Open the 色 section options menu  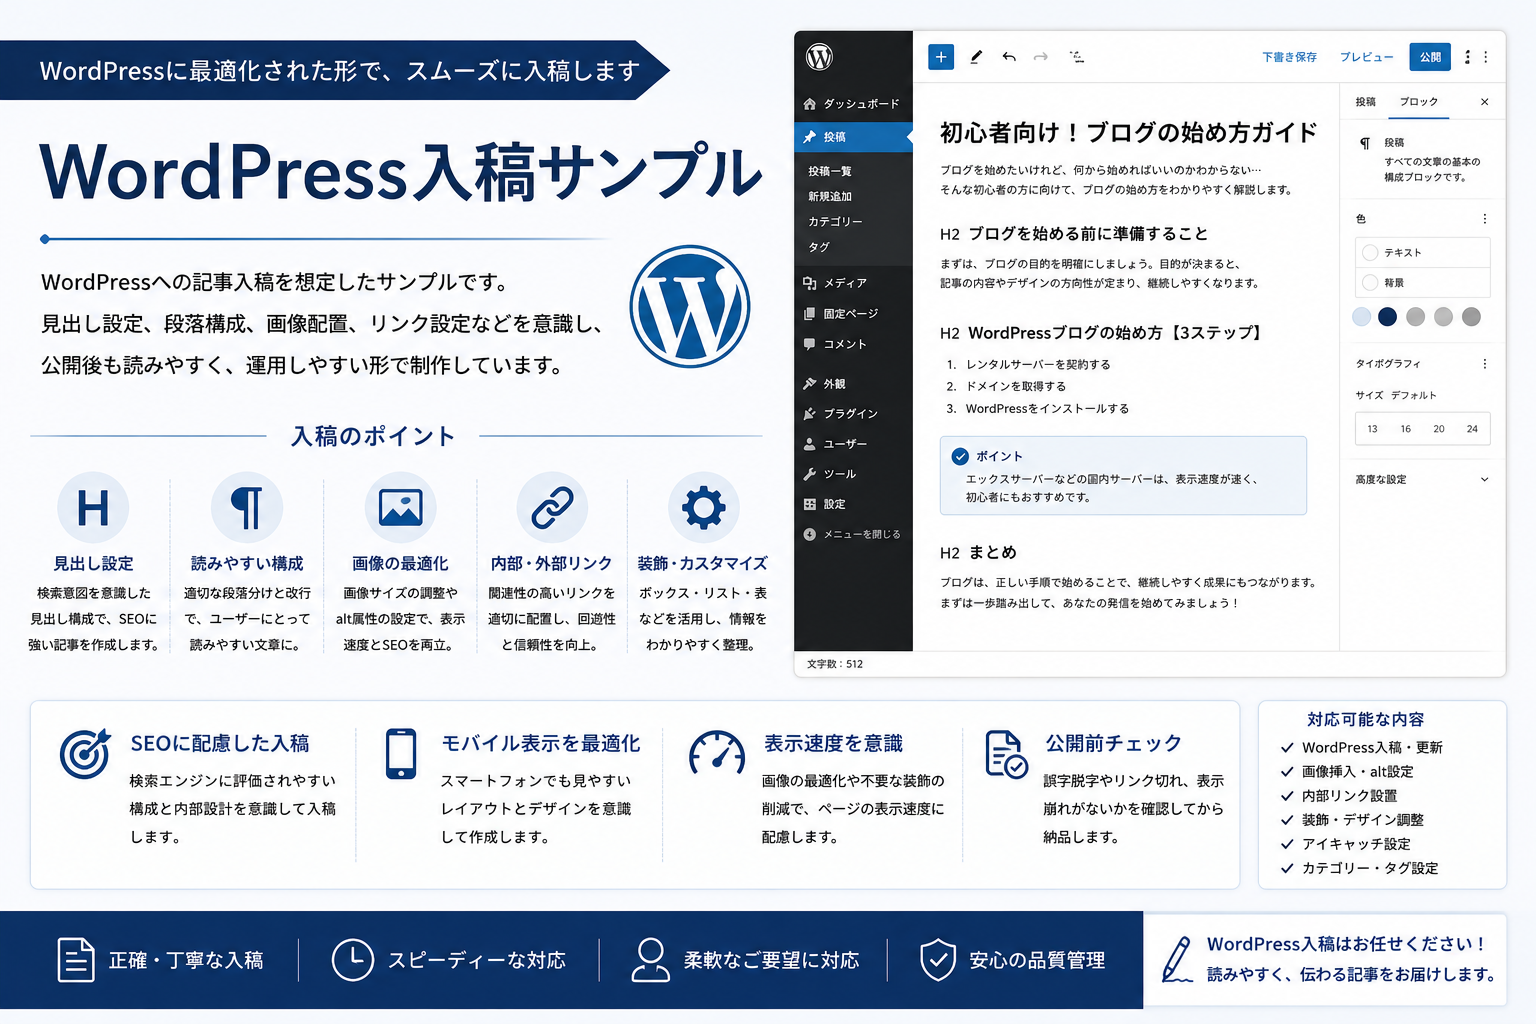click(1484, 219)
